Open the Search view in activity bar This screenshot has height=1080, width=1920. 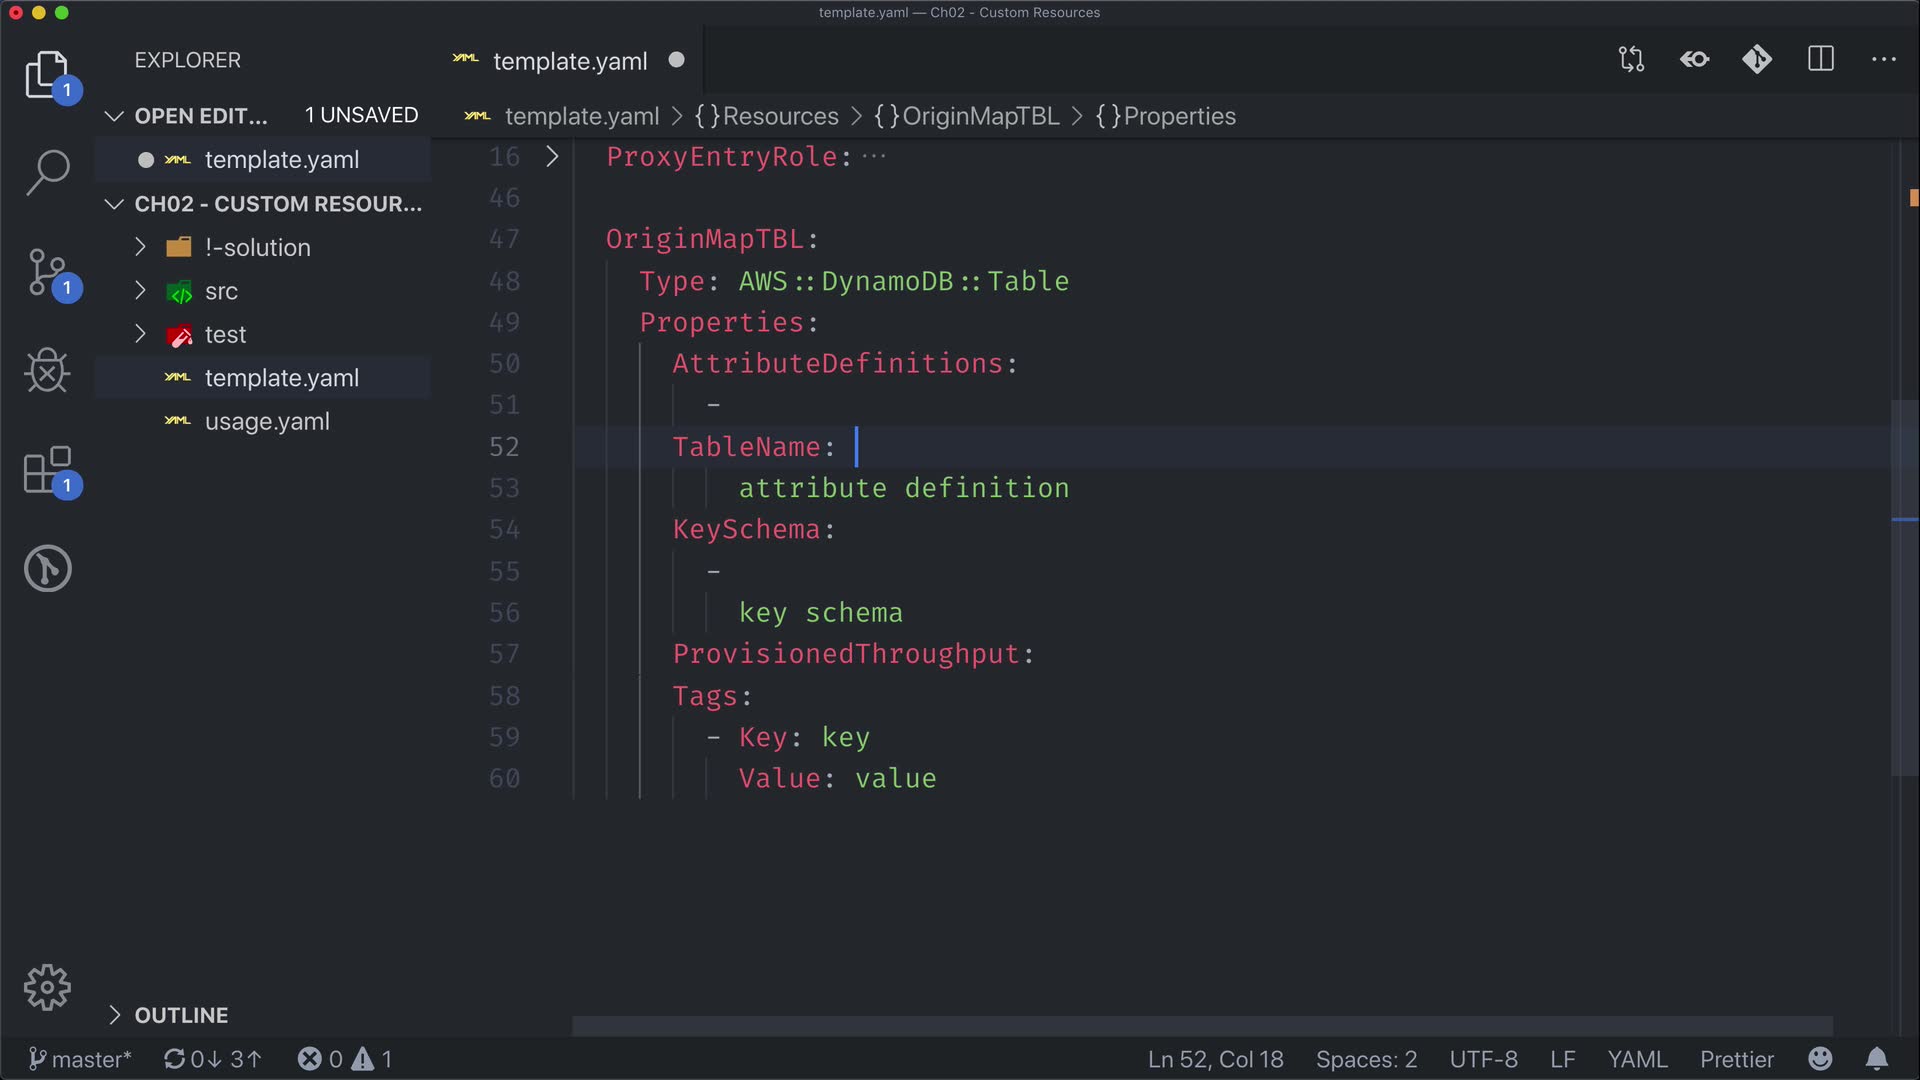(x=47, y=172)
